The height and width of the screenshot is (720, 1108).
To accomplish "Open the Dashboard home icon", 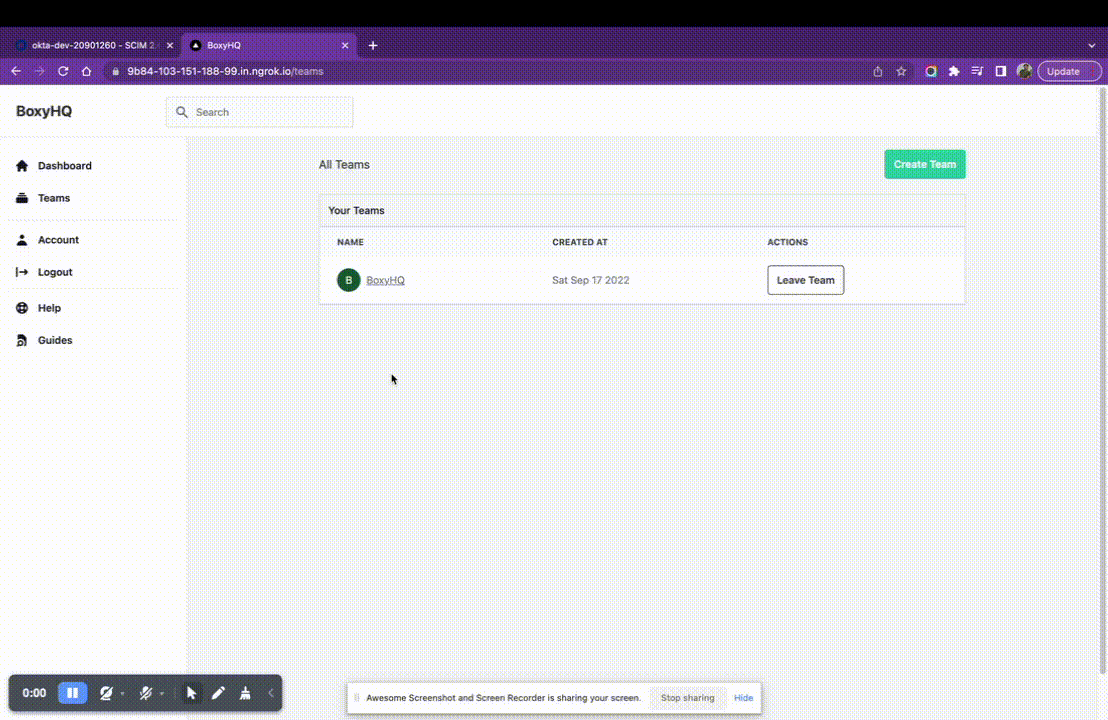I will [22, 165].
